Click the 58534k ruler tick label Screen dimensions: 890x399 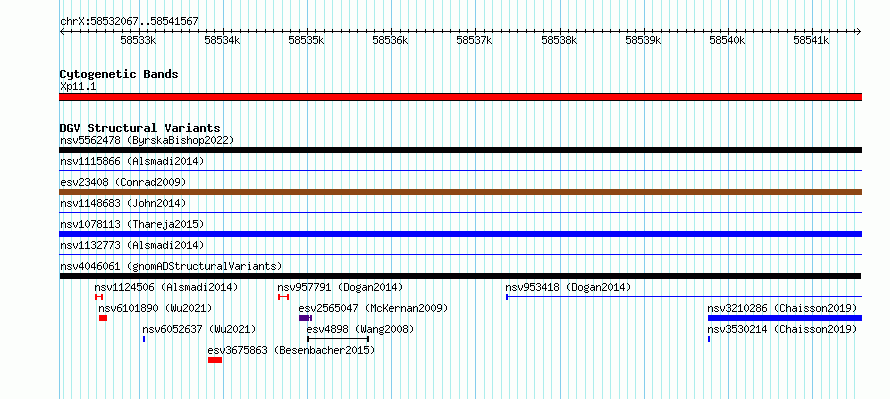[x=222, y=40]
